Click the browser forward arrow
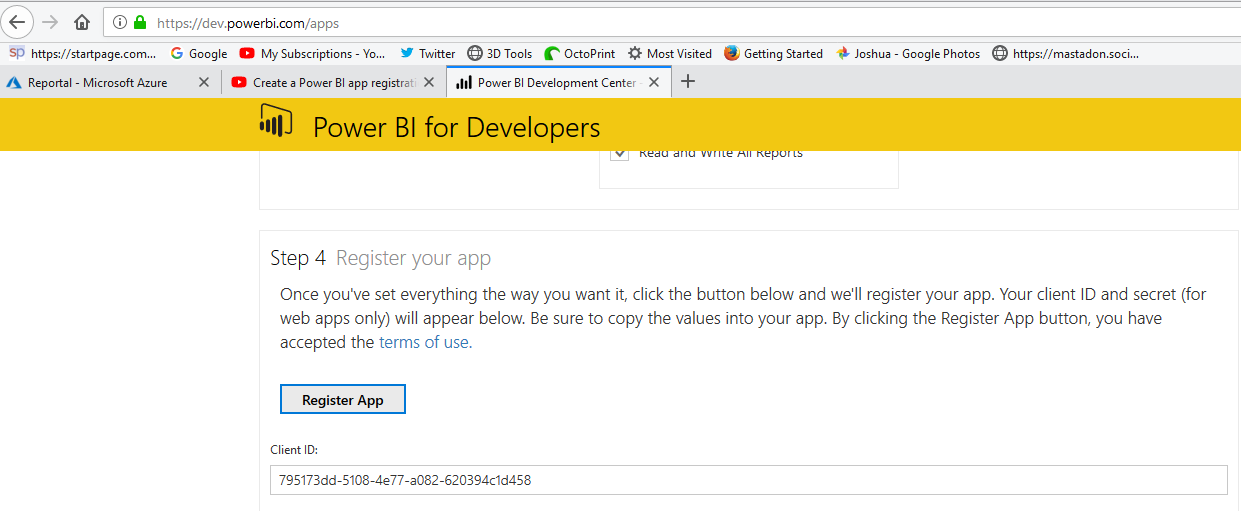 (x=51, y=22)
